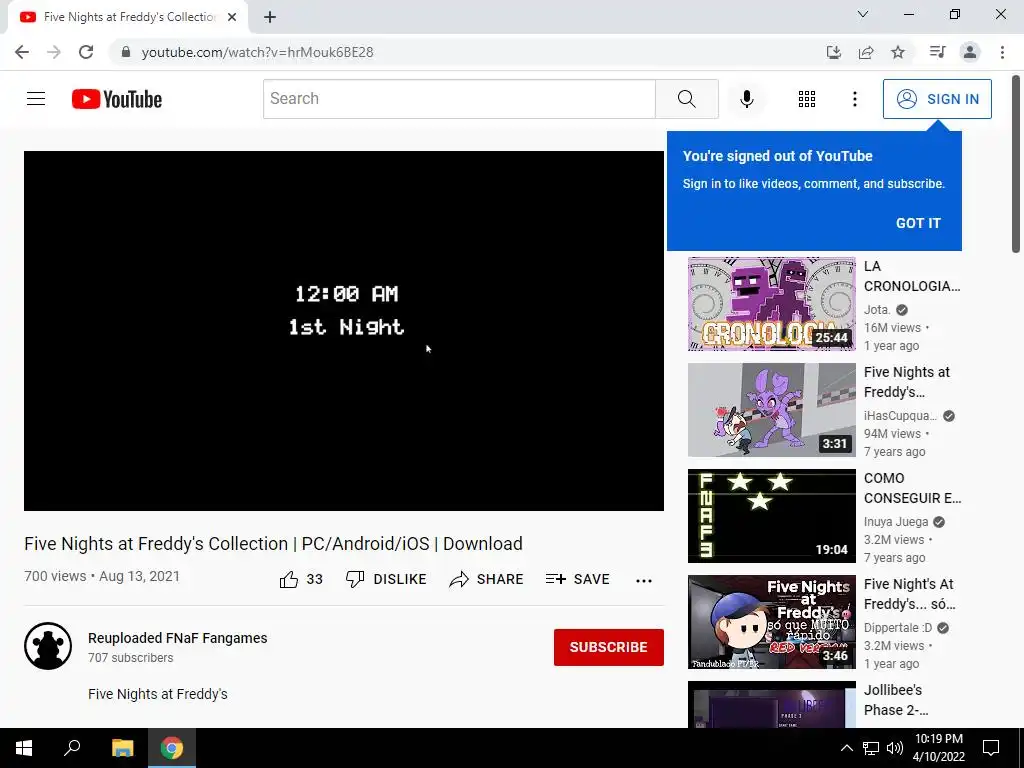The image size is (1024, 768).
Task: Open more actions ellipsis under video
Action: pos(644,580)
